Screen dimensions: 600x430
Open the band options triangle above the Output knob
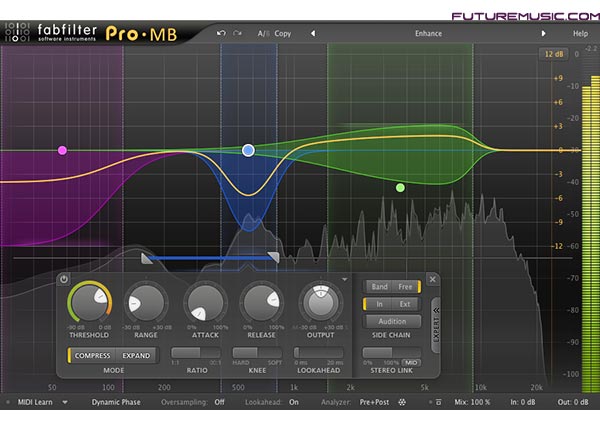[344, 280]
